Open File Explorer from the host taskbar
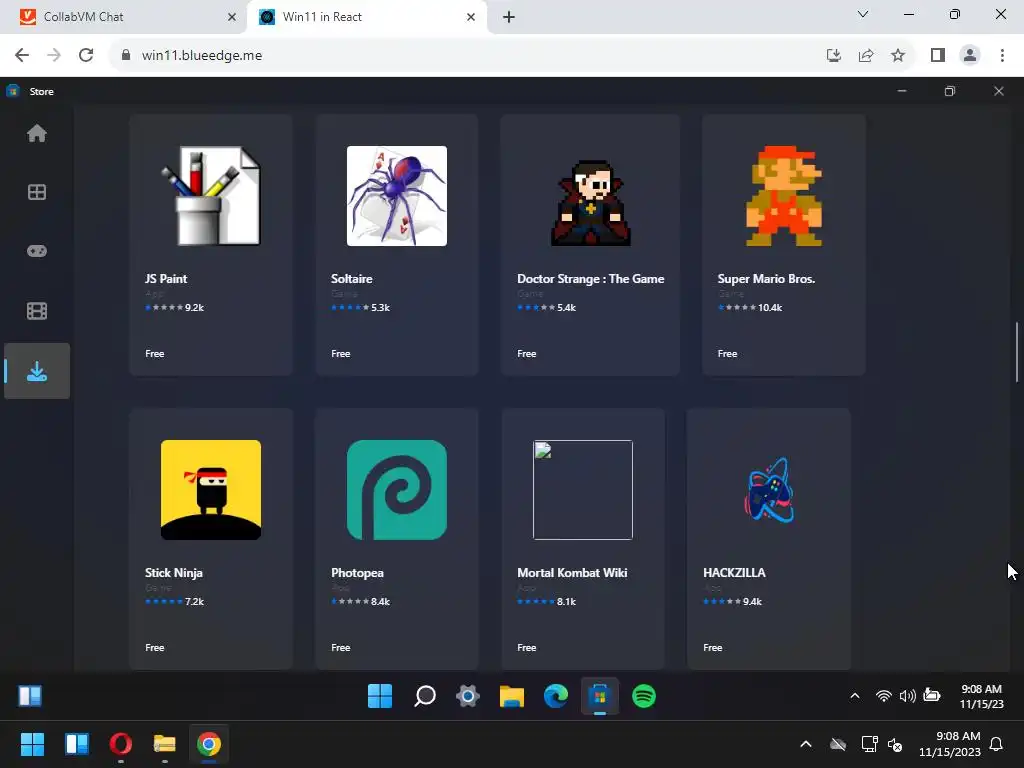The image size is (1024, 768). click(x=165, y=744)
